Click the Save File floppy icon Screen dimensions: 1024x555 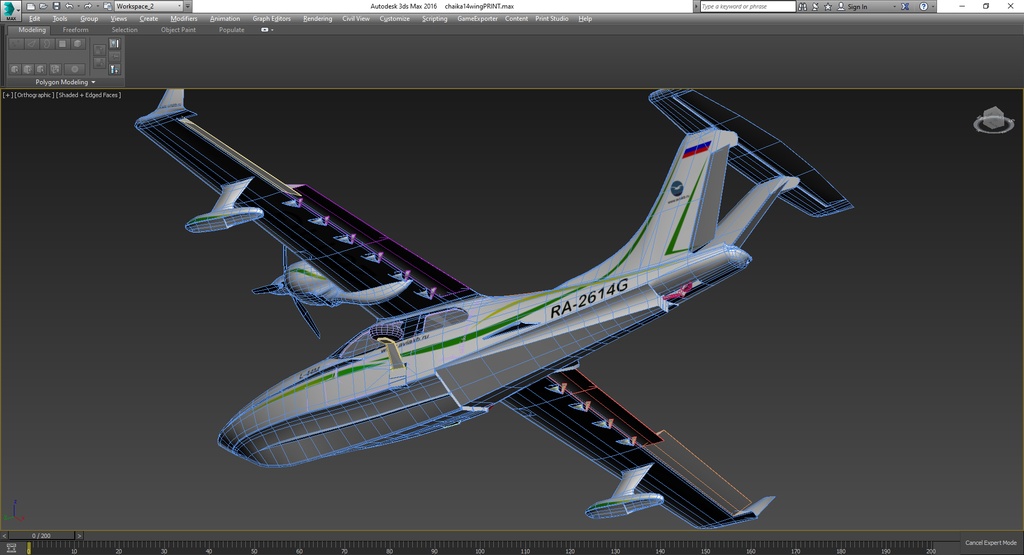click(56, 6)
